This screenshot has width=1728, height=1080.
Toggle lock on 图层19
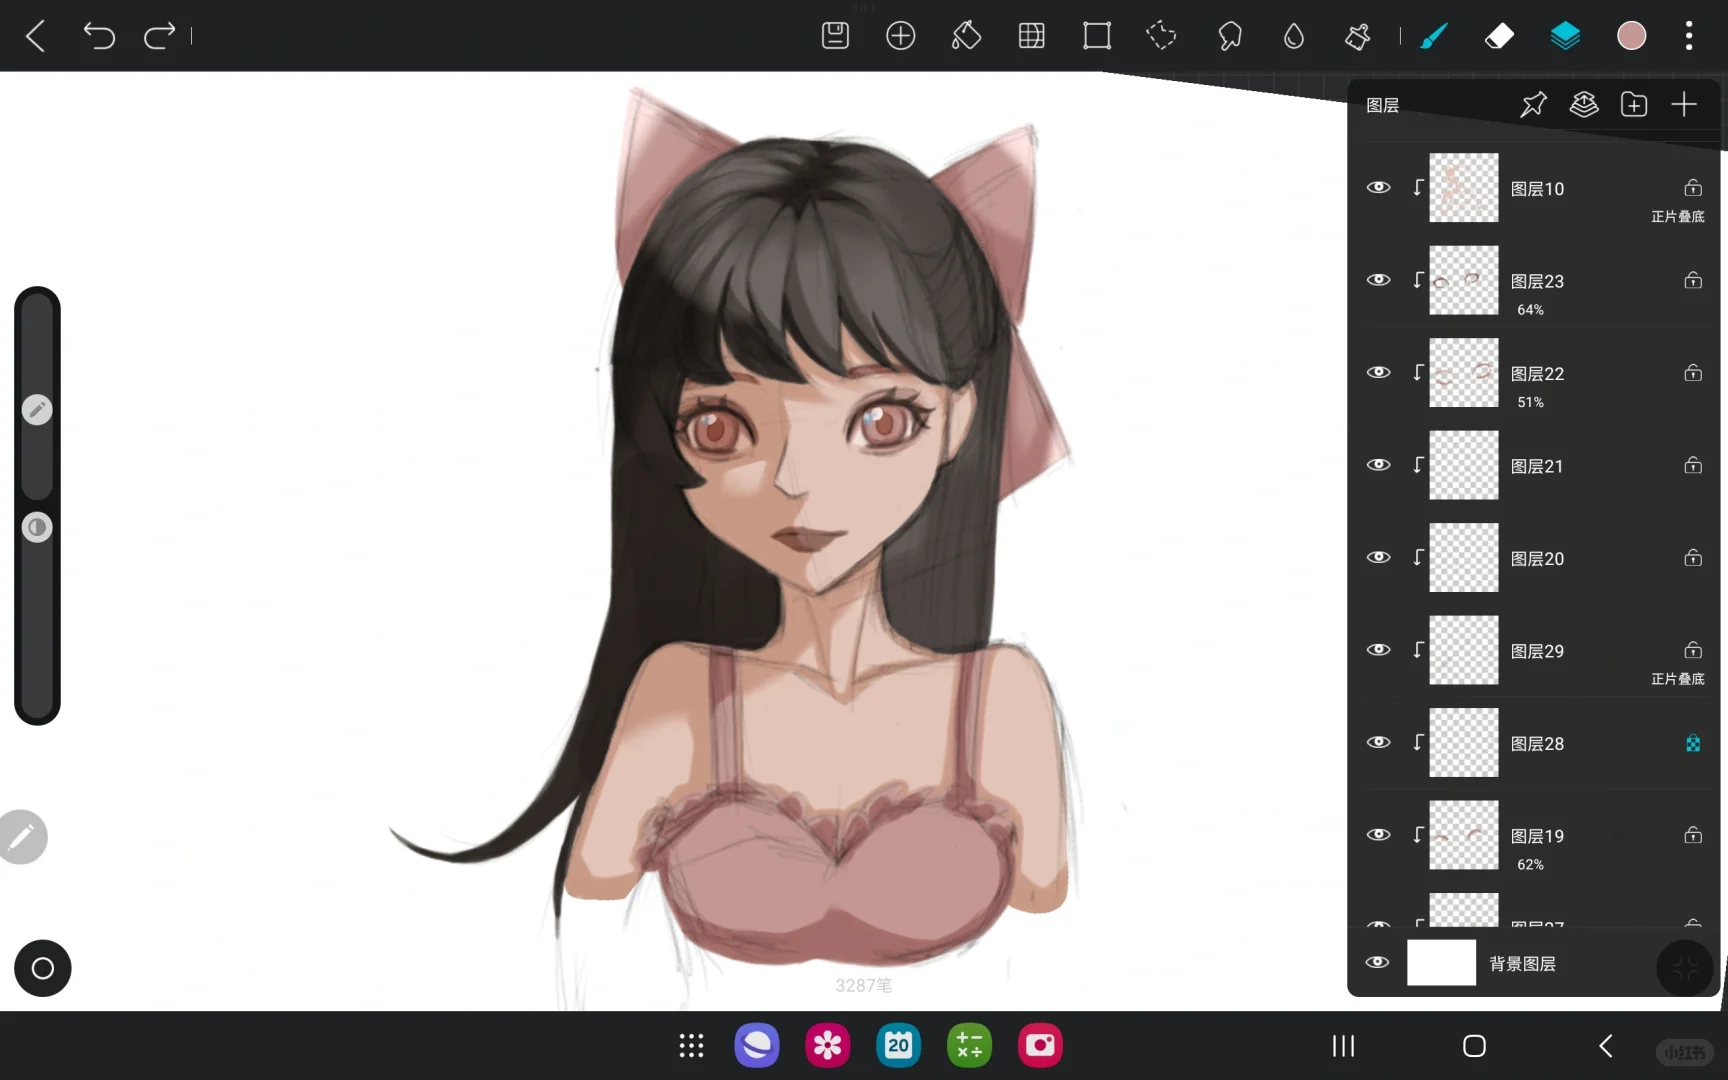(1693, 835)
